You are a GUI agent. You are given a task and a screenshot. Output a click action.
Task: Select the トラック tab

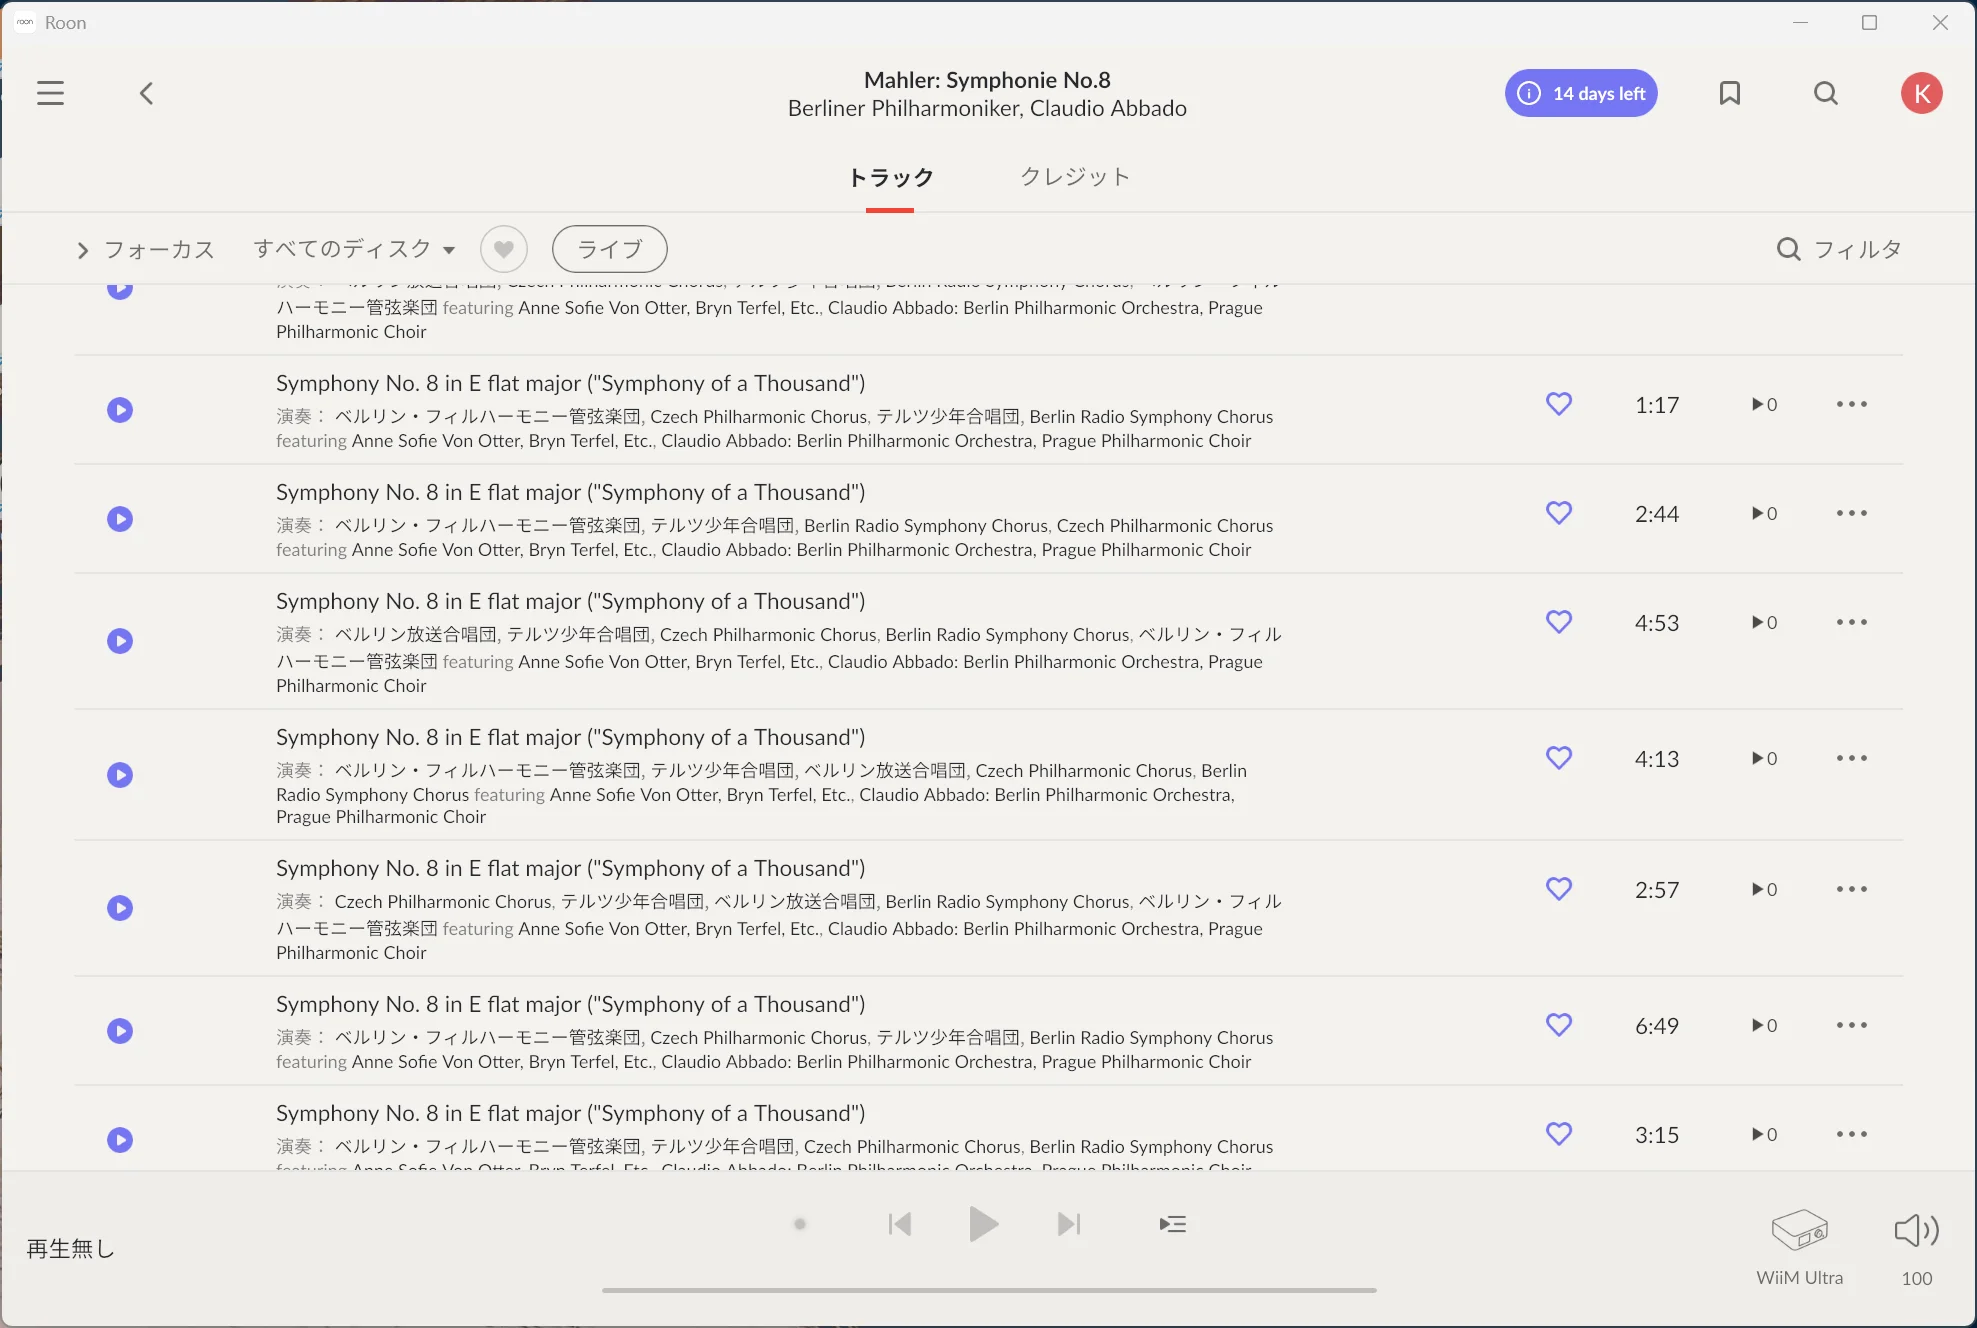tap(890, 178)
